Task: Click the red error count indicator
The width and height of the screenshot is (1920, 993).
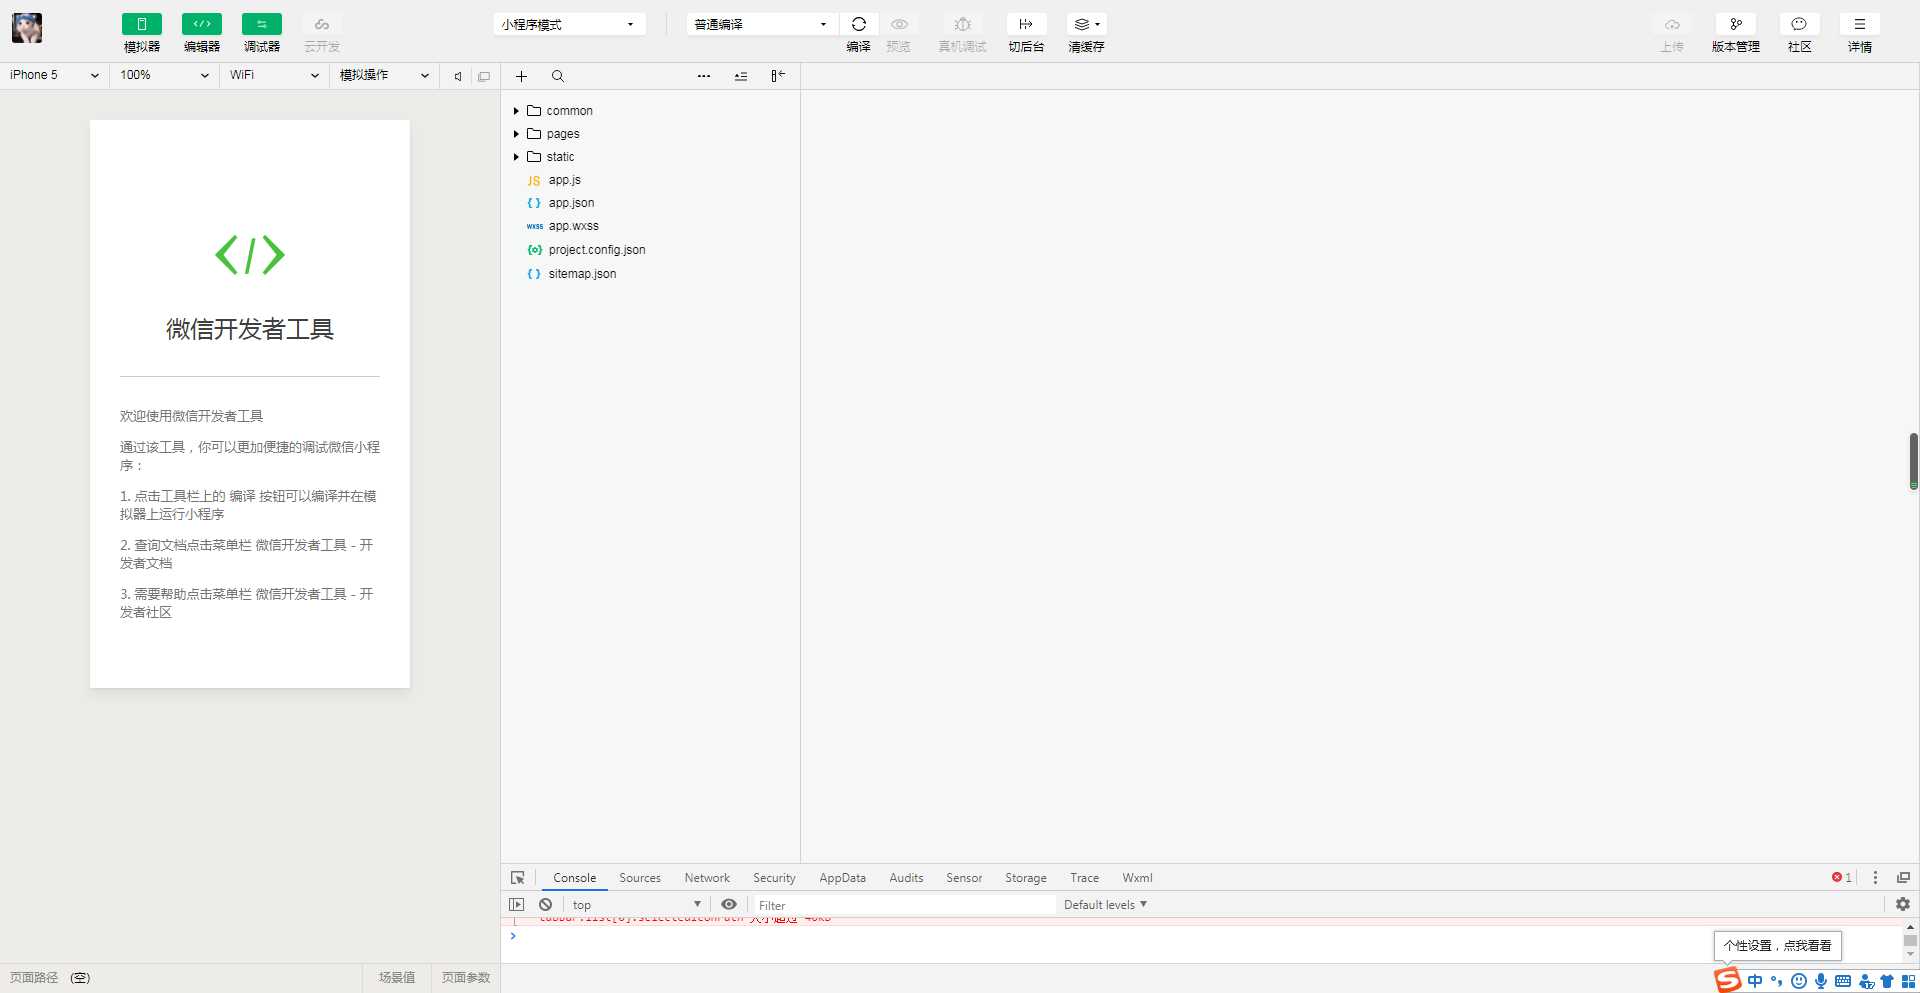Action: [1842, 877]
